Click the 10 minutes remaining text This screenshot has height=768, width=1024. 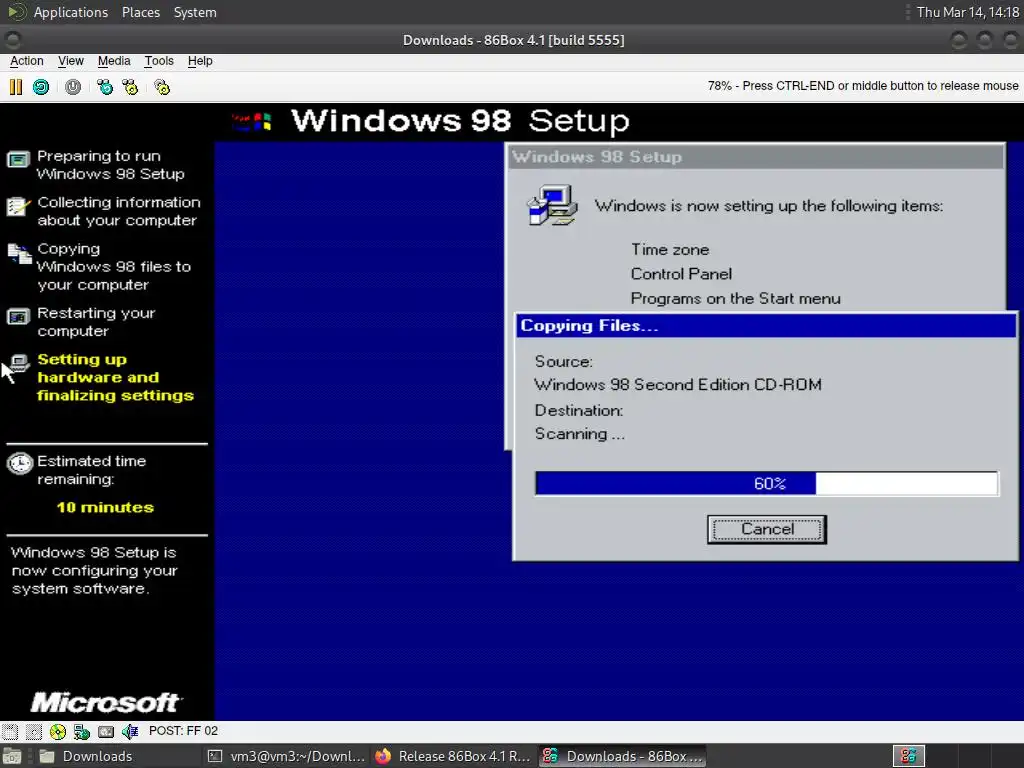(105, 507)
